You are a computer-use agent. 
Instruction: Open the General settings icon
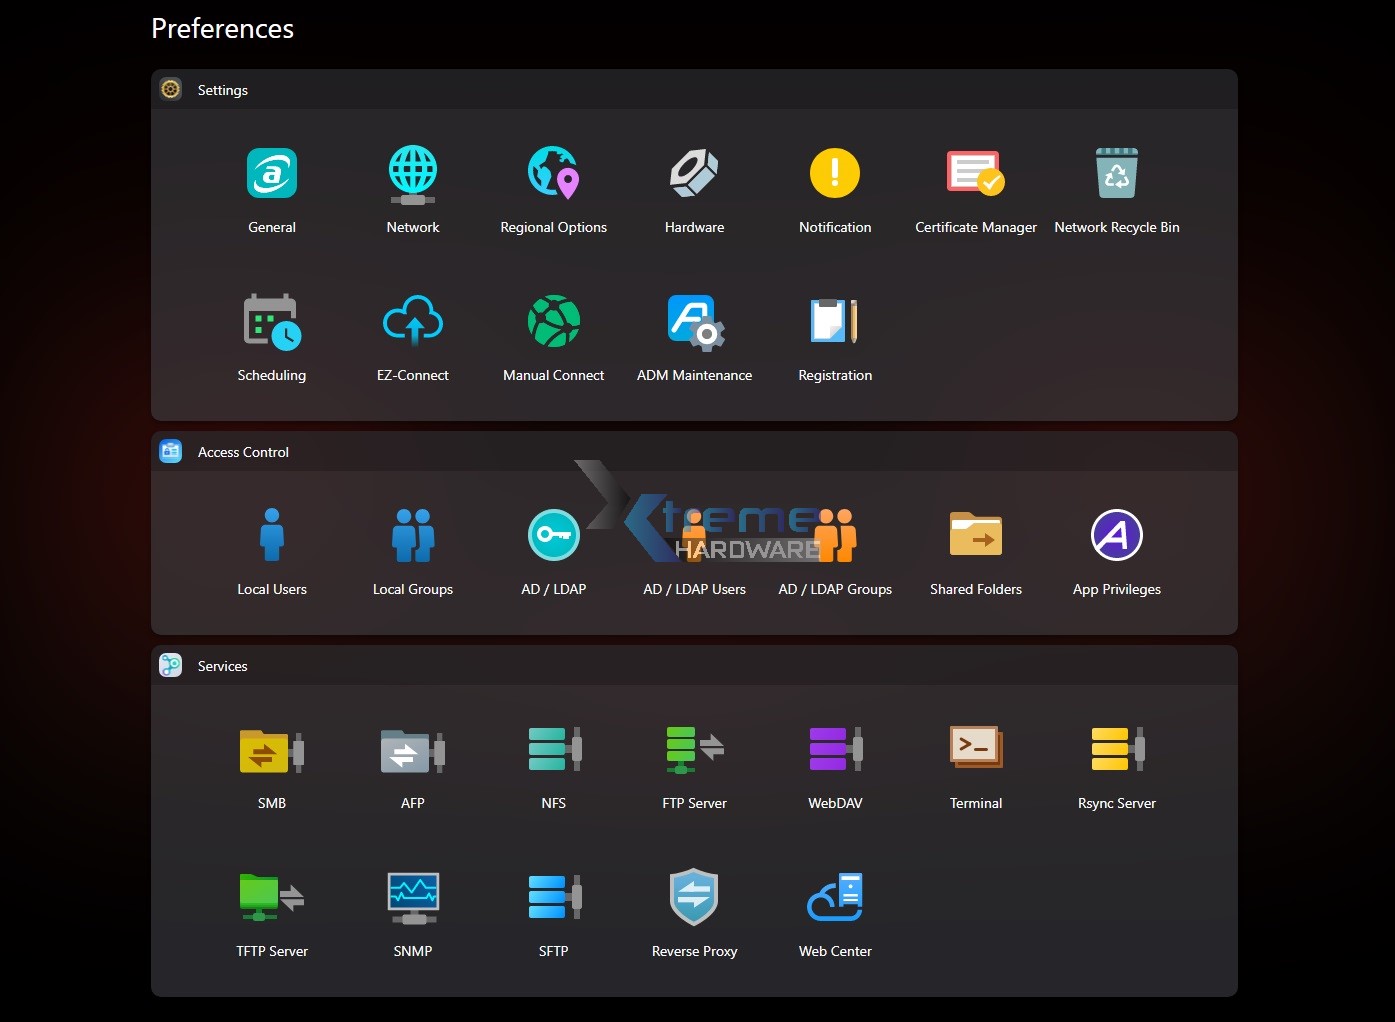coord(272,174)
